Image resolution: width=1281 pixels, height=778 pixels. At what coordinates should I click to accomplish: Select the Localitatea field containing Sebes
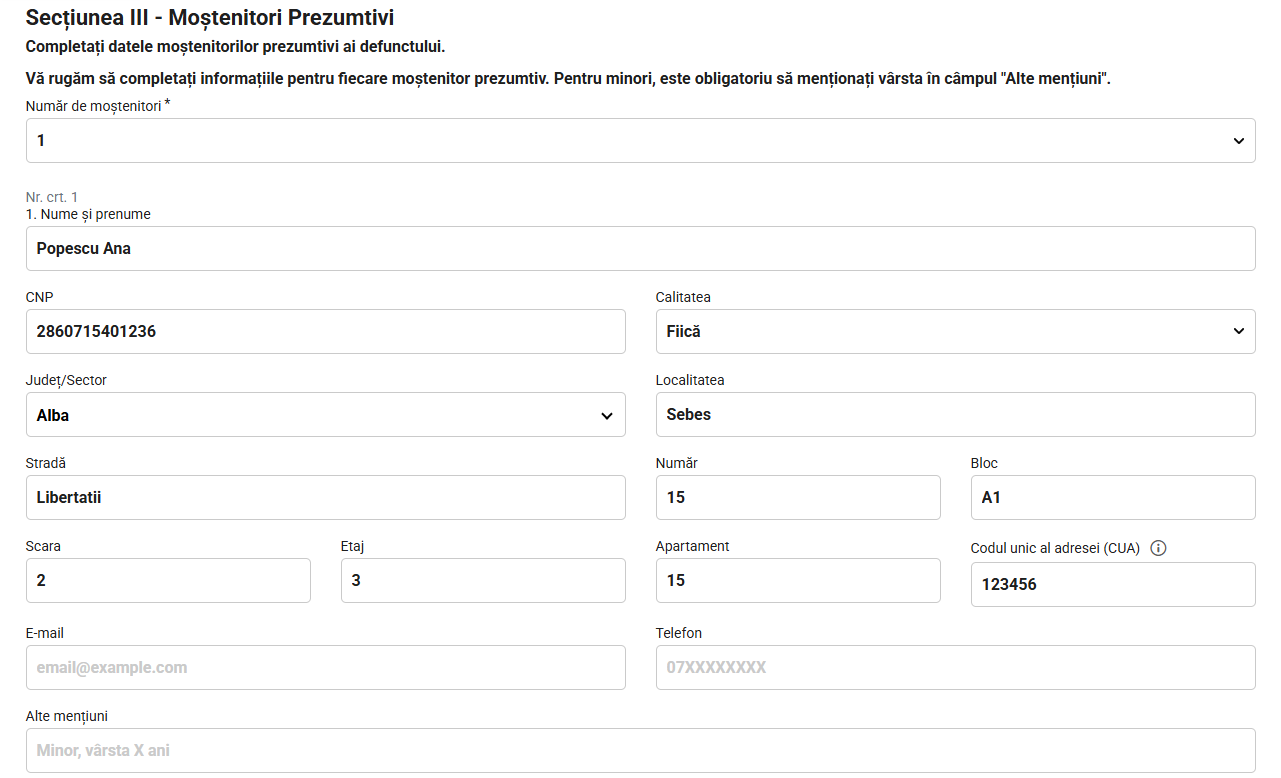955,415
